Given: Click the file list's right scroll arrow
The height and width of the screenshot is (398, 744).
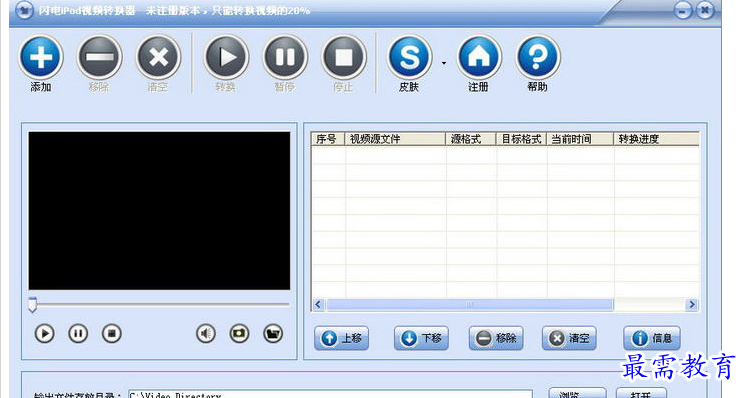Looking at the screenshot, I should click(692, 305).
